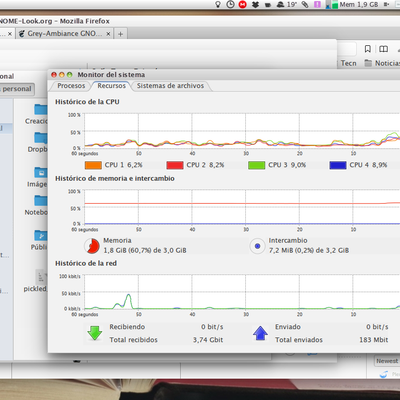The height and width of the screenshot is (400, 400).
Task: Open the weather indicator showing 19°
Action: point(287,4)
